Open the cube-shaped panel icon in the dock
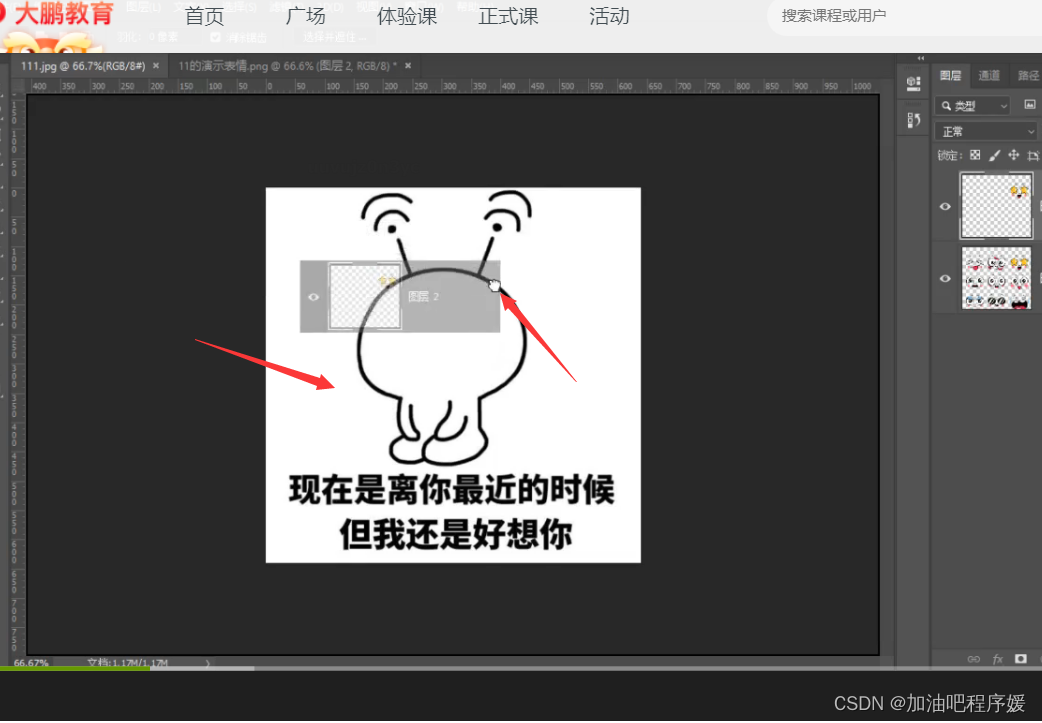Viewport: 1042px width, 723px height. (x=914, y=83)
